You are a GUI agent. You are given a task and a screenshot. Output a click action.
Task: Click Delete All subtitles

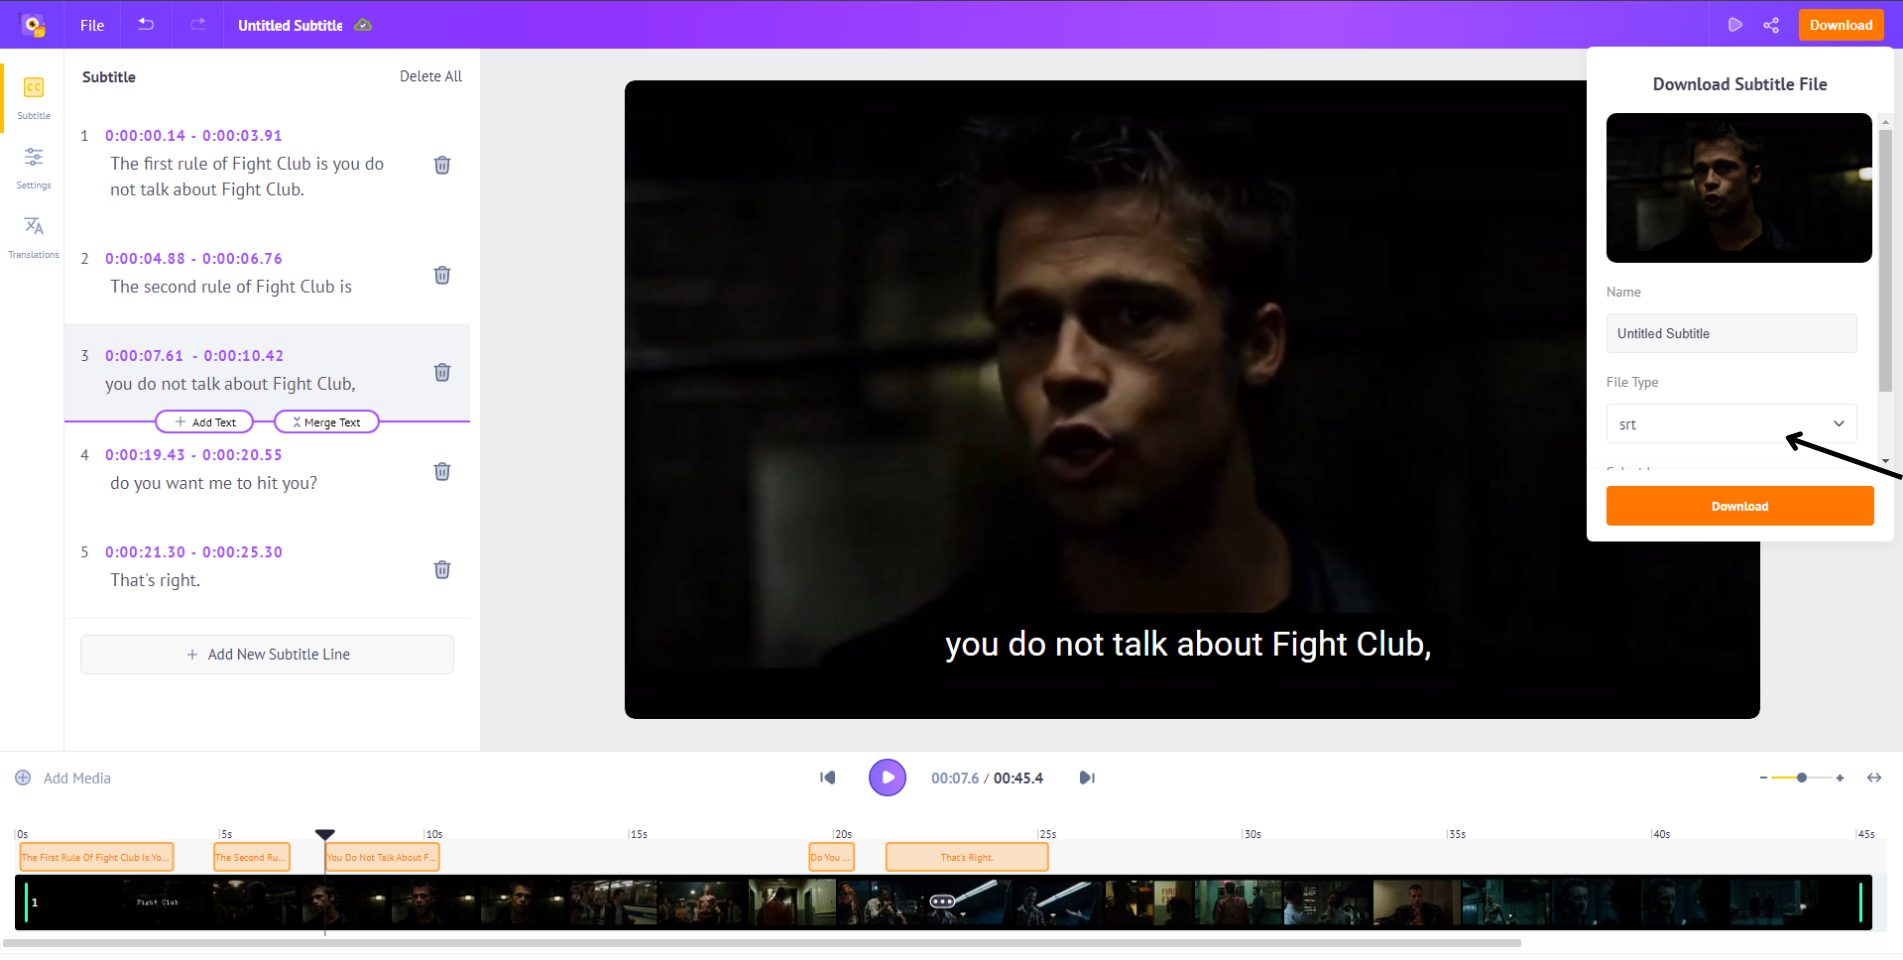pyautogui.click(x=430, y=76)
